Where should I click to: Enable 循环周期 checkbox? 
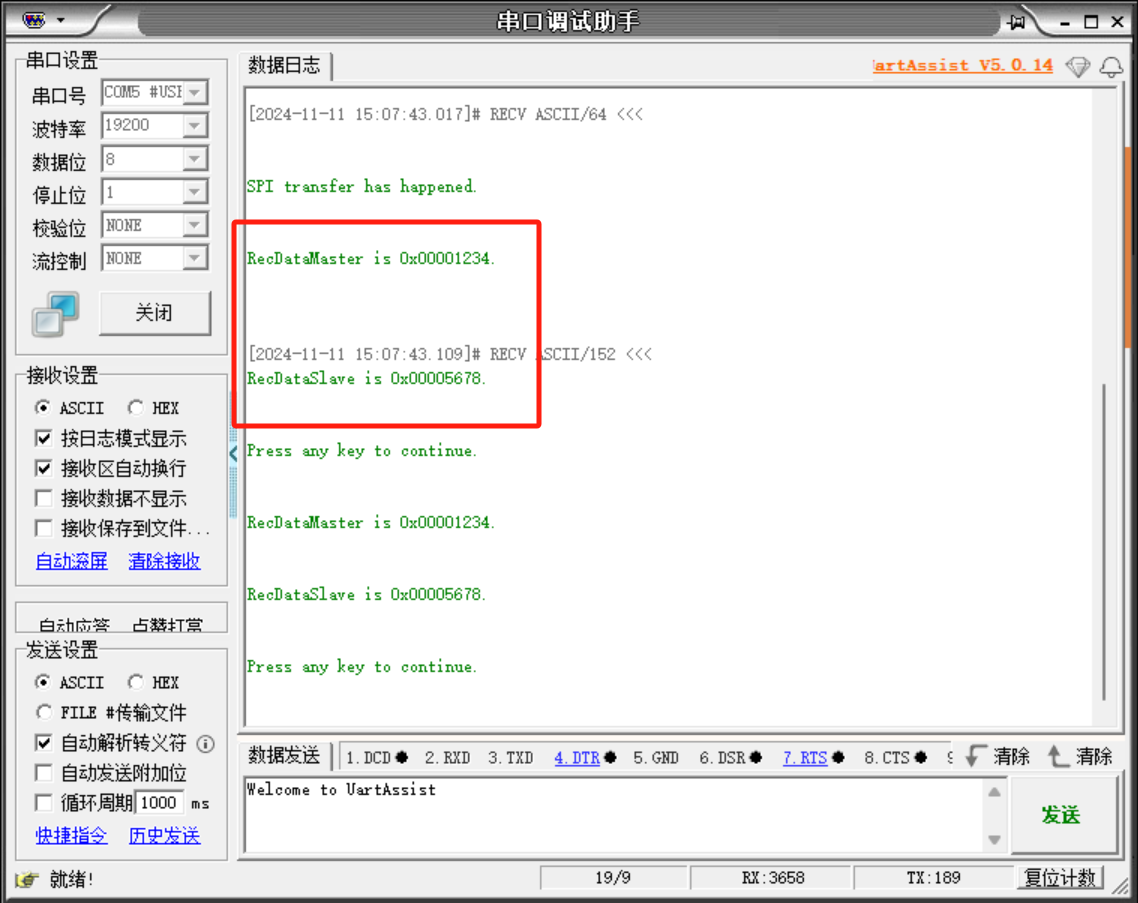pos(44,803)
